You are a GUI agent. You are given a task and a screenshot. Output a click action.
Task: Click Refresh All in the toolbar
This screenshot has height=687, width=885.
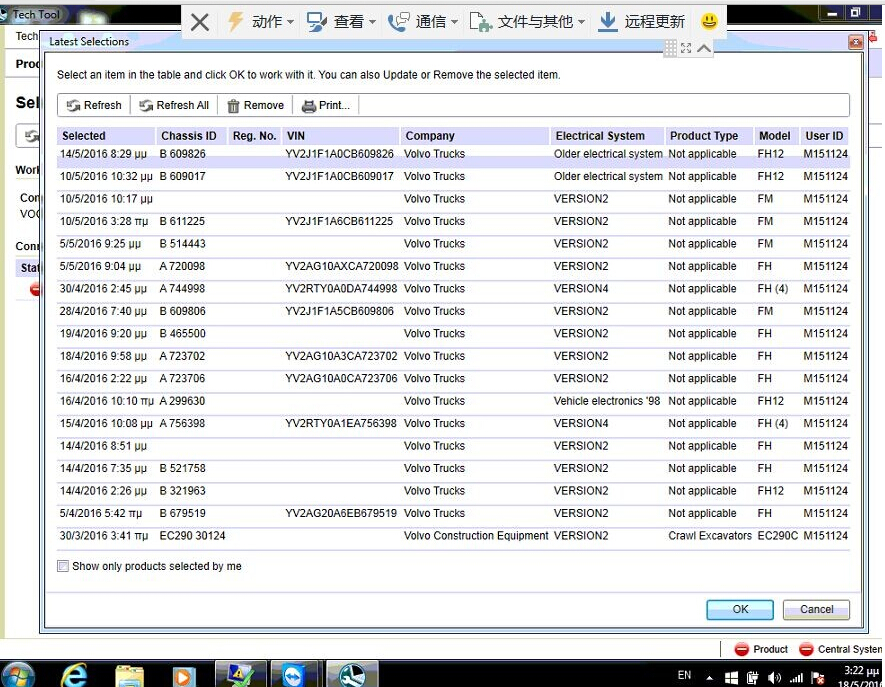coord(174,106)
